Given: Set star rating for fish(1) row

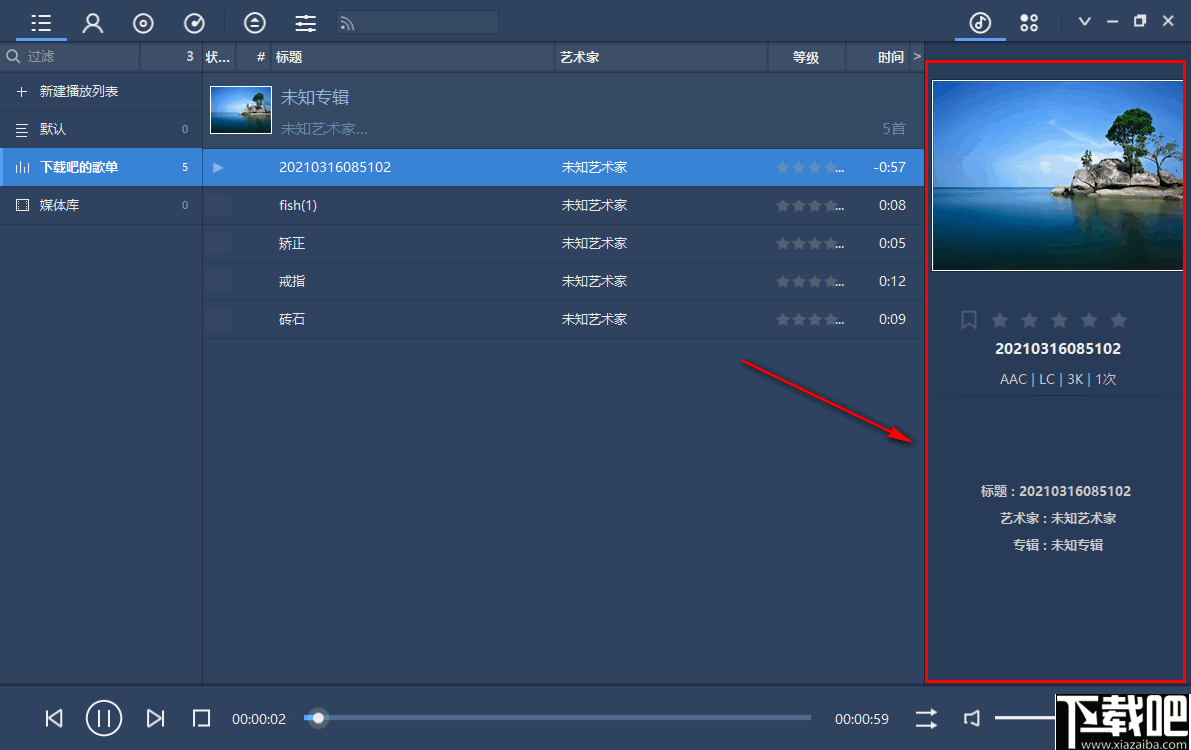Looking at the screenshot, I should tap(809, 205).
